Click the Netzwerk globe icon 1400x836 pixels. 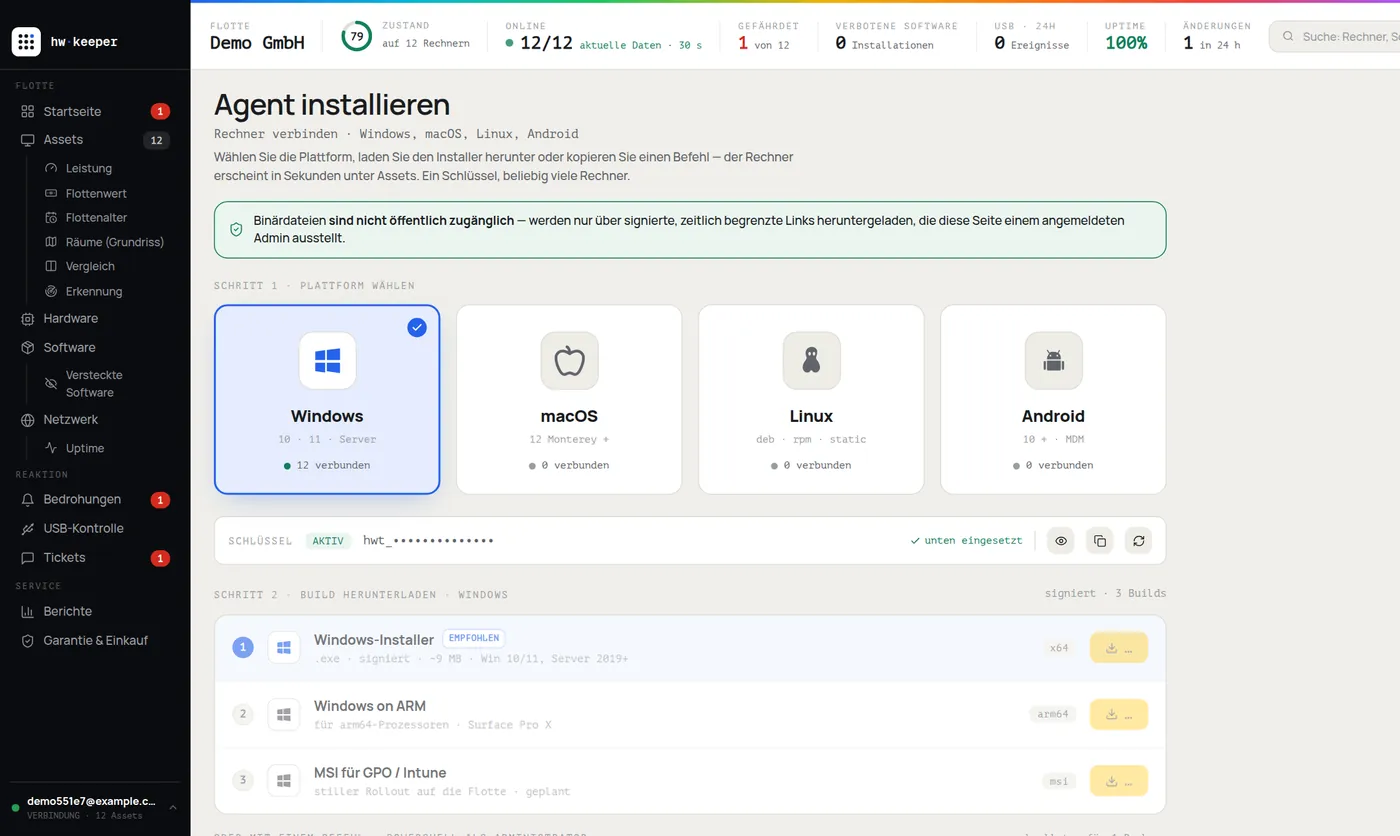[x=28, y=419]
